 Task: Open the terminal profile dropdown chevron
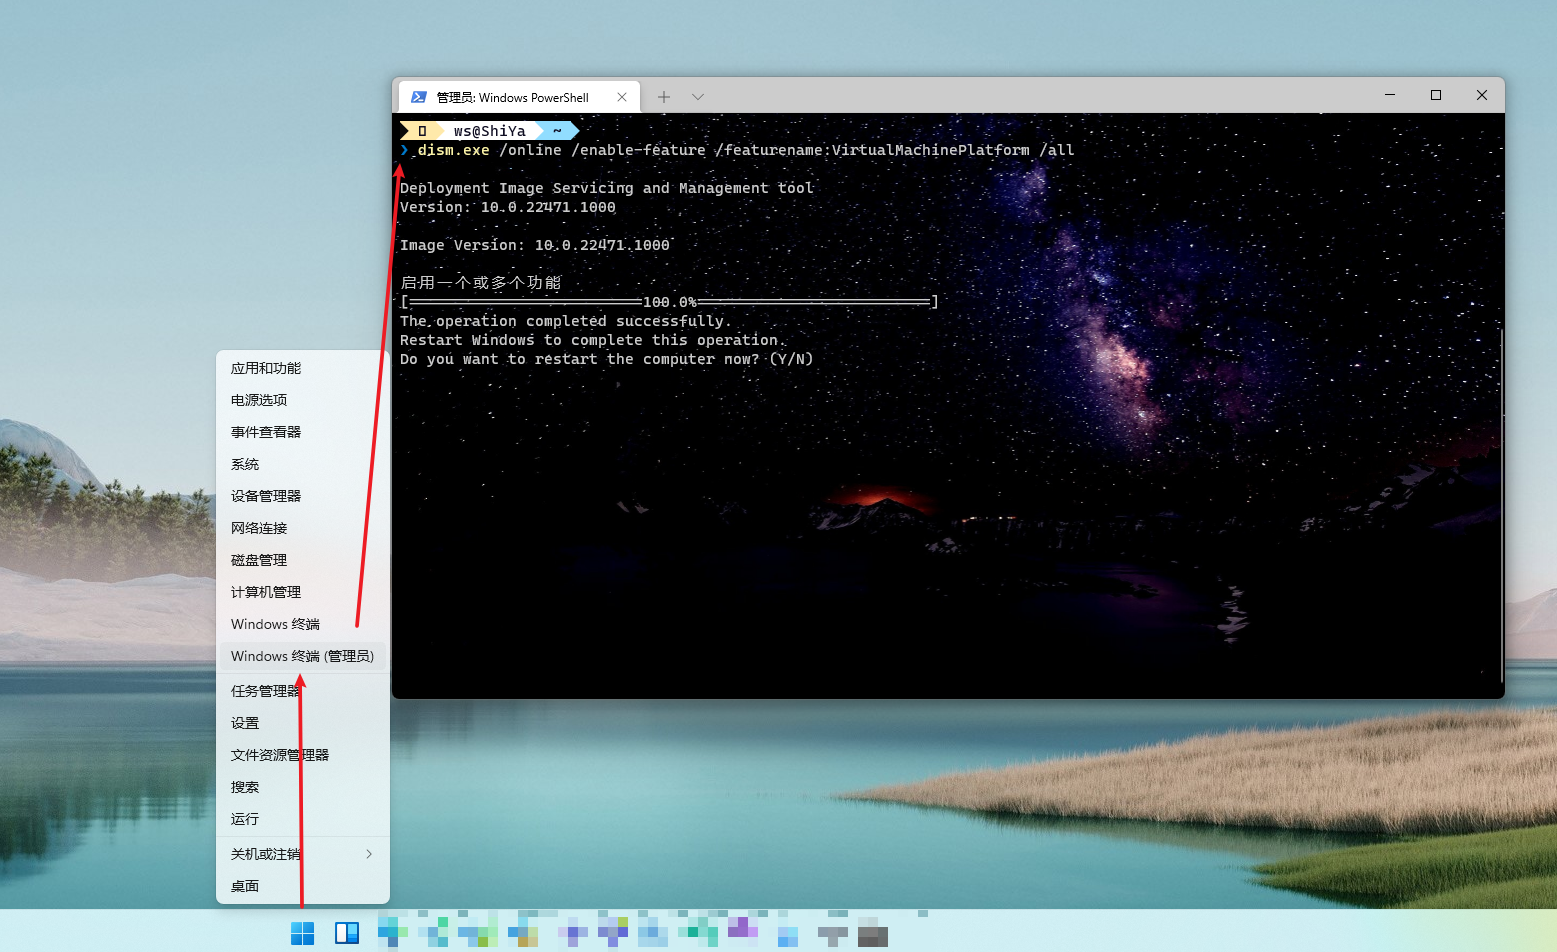point(698,97)
